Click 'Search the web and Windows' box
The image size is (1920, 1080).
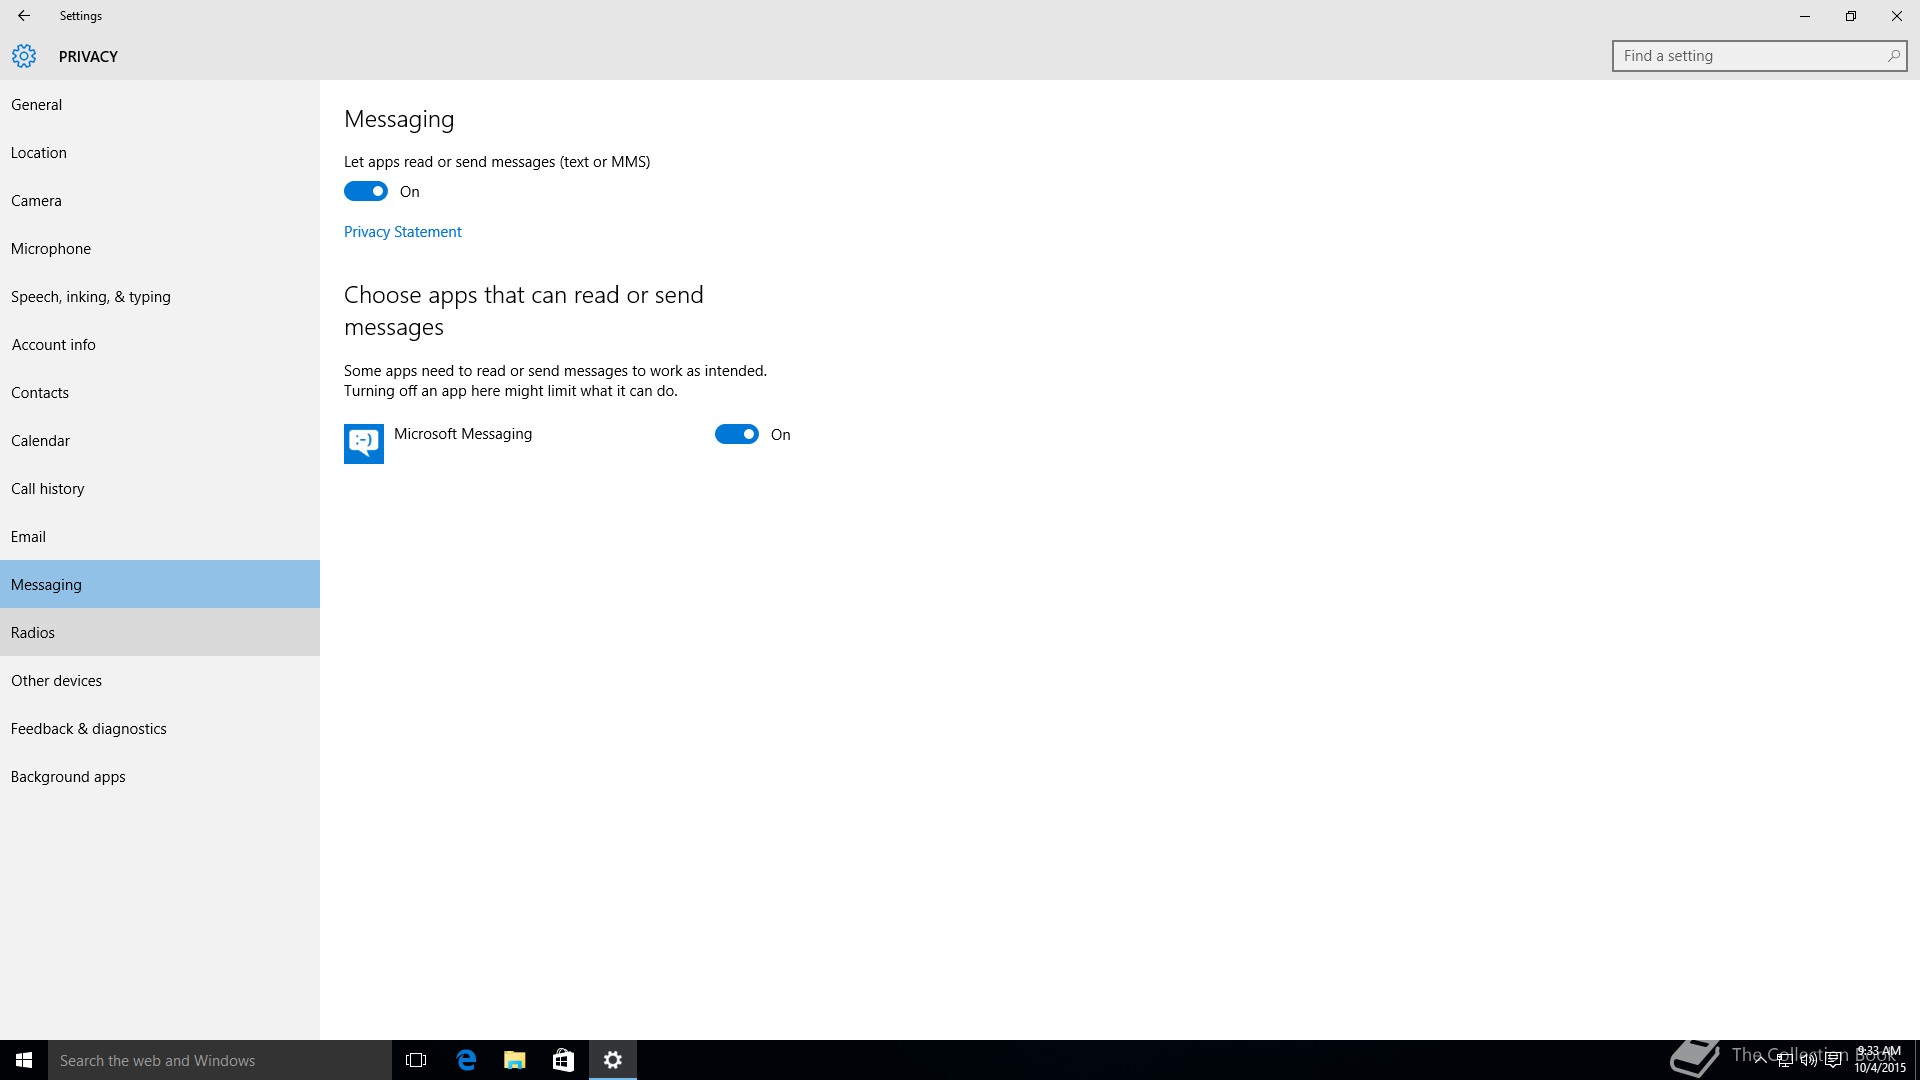(220, 1060)
